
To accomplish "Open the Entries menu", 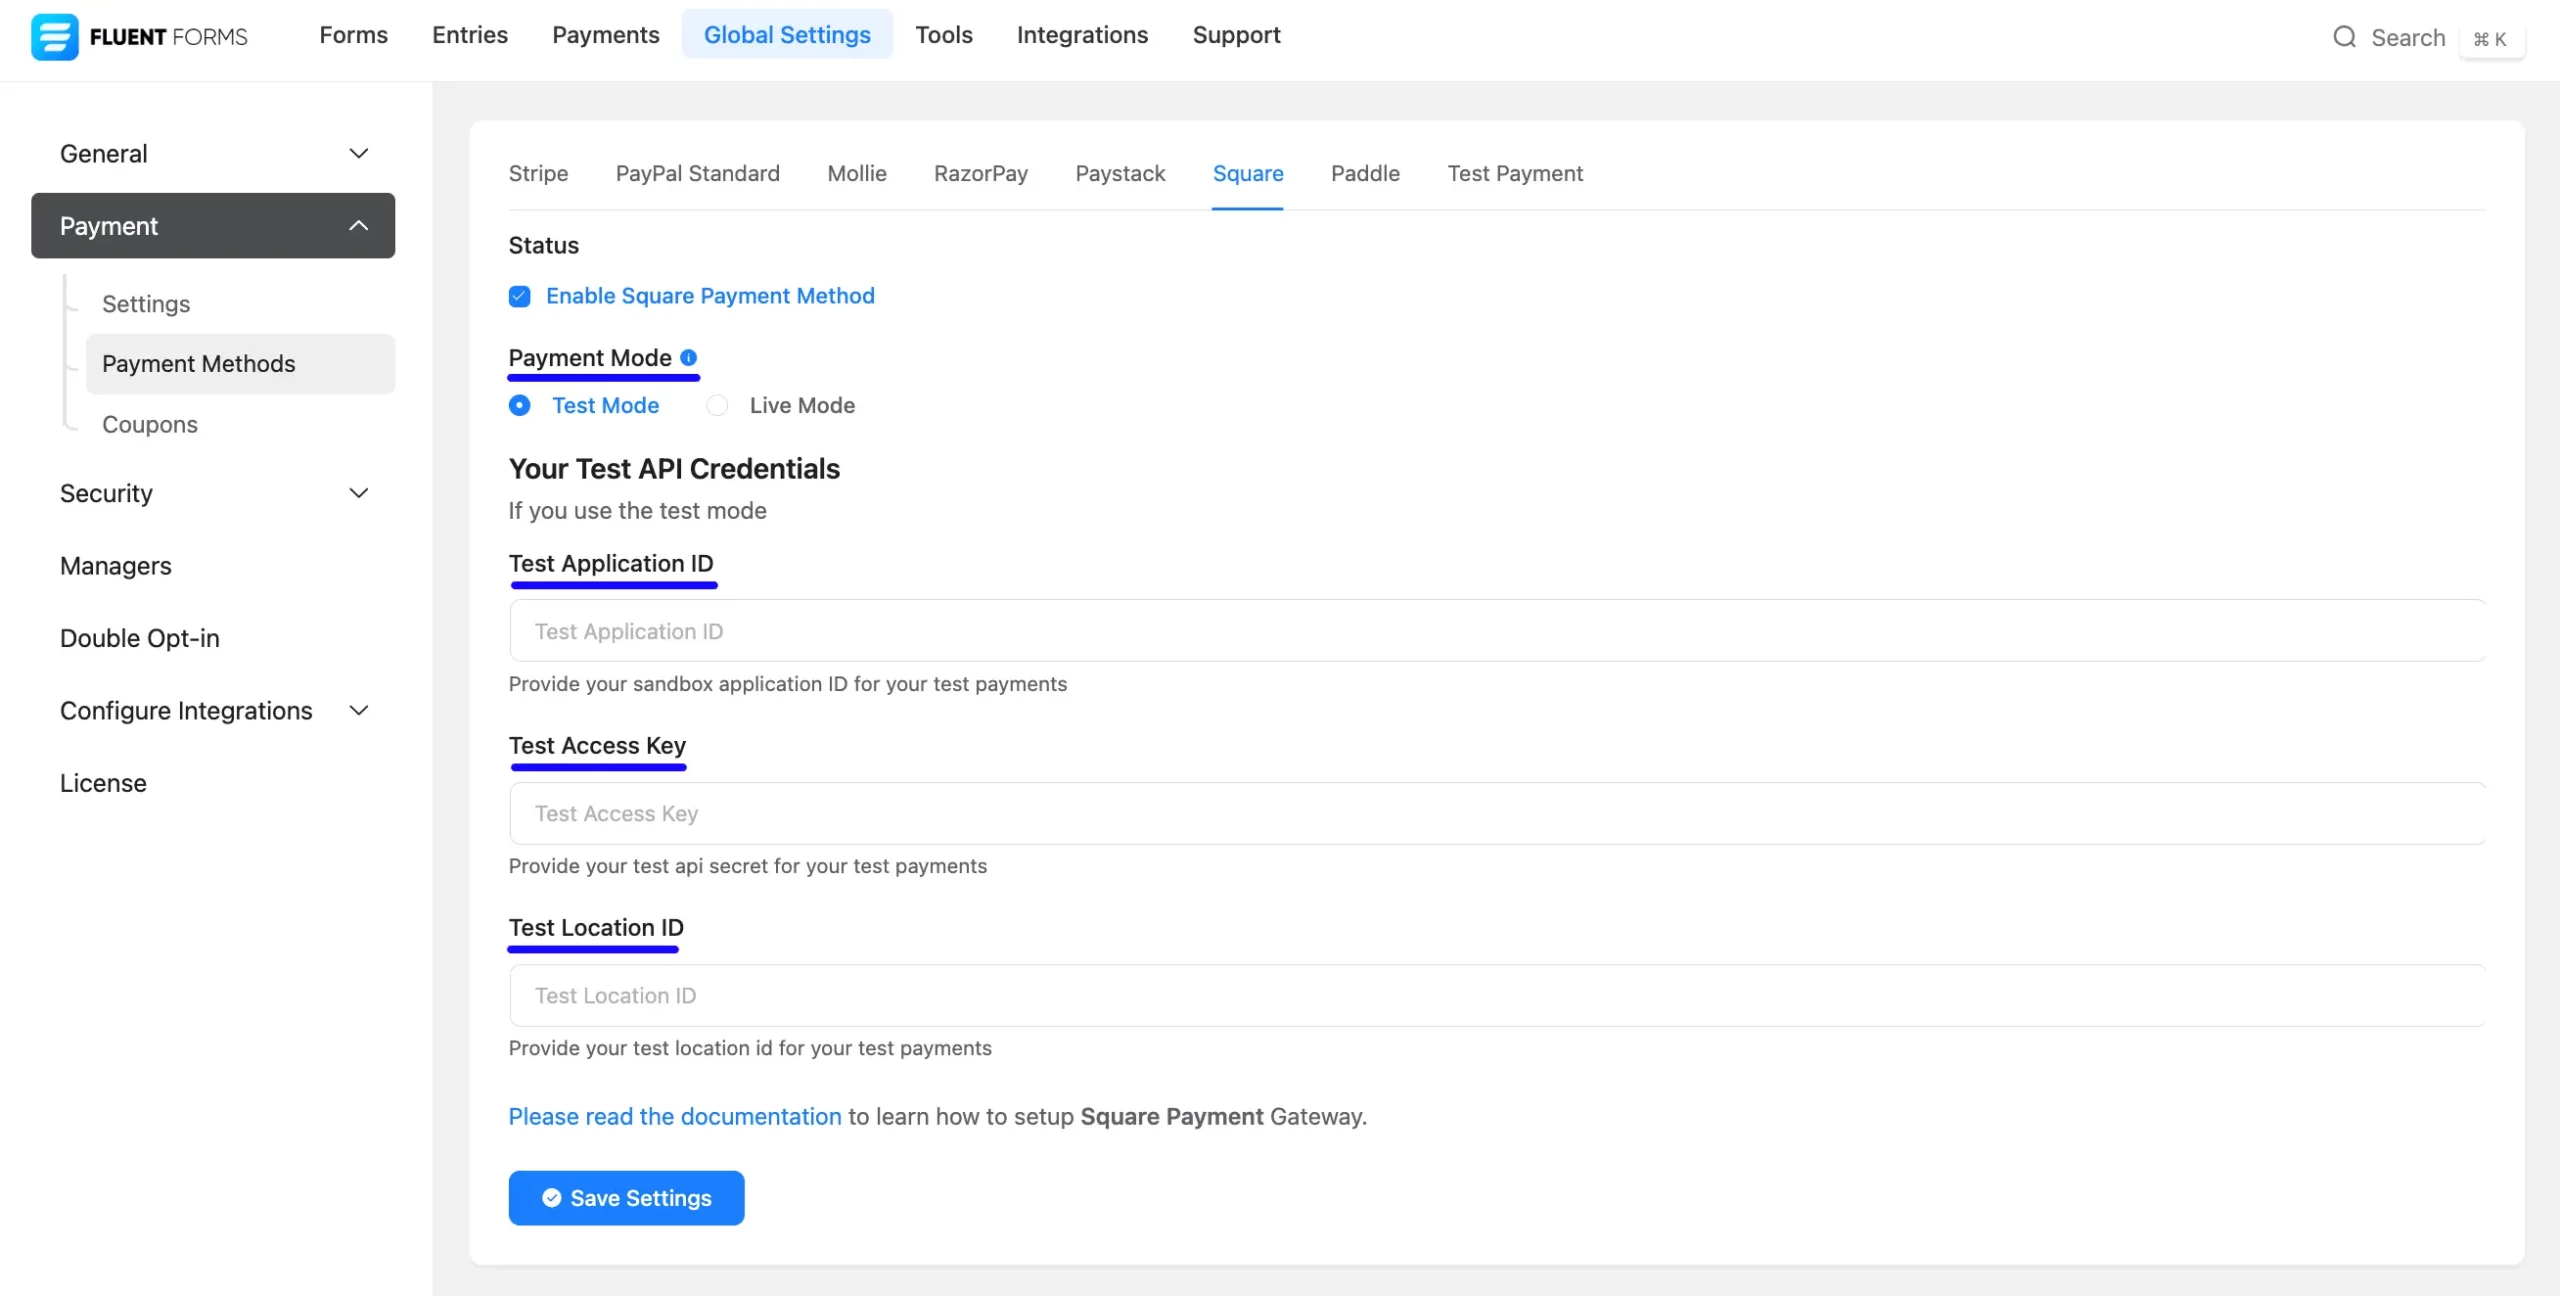I will [x=470, y=35].
